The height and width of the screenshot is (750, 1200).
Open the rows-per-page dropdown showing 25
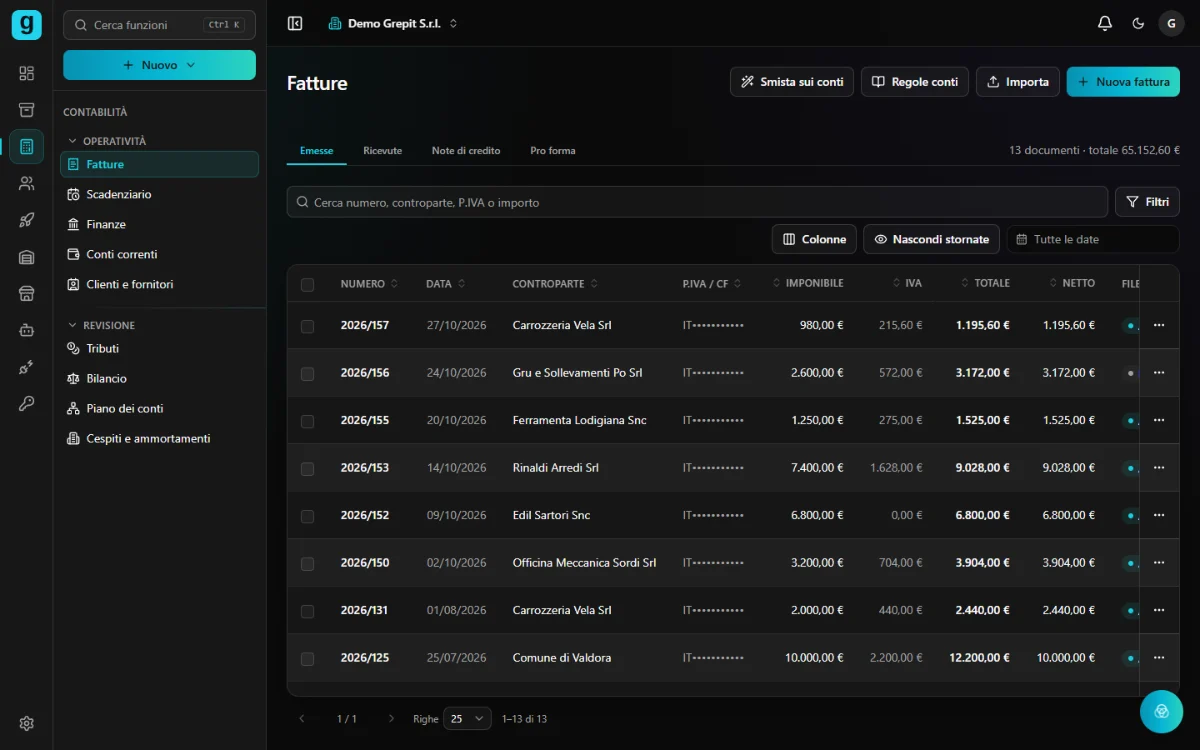467,718
